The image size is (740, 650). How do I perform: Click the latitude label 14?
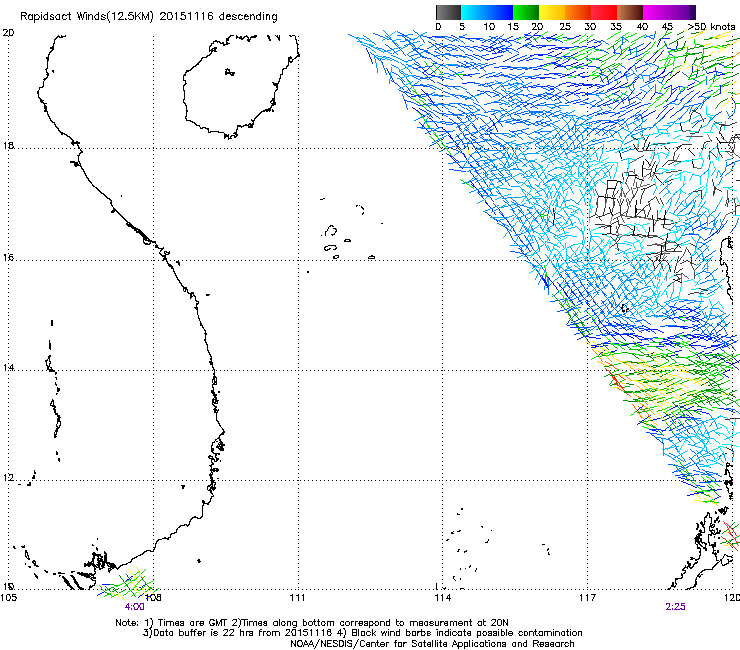8,368
